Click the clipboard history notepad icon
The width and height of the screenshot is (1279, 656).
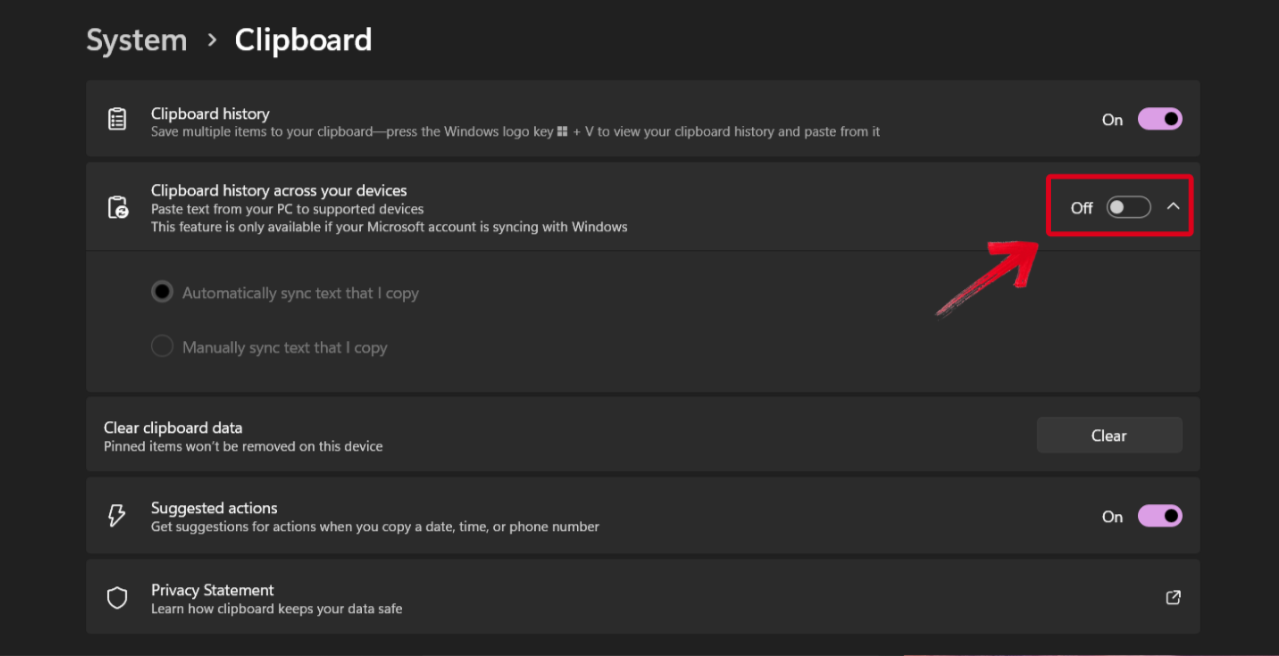(x=117, y=118)
